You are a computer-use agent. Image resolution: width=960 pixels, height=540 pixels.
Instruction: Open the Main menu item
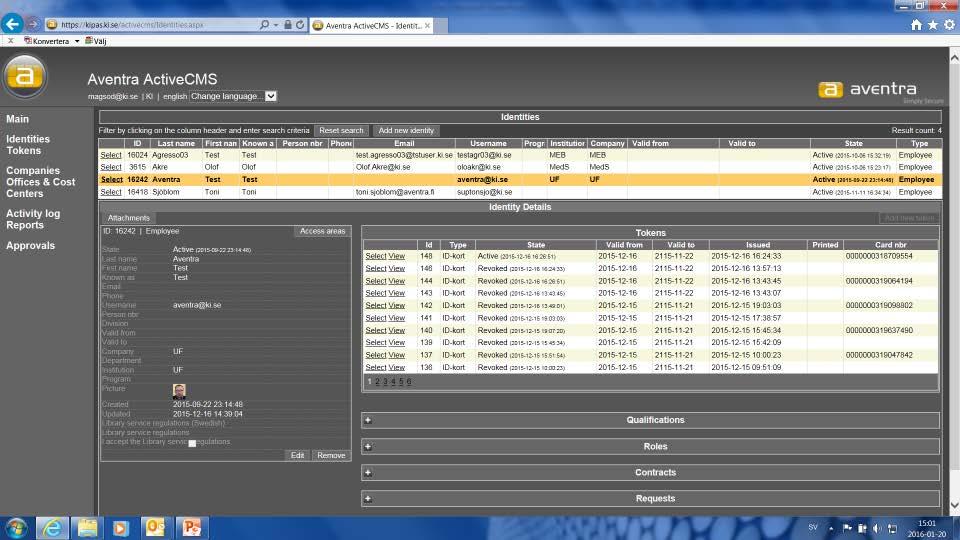pos(17,119)
